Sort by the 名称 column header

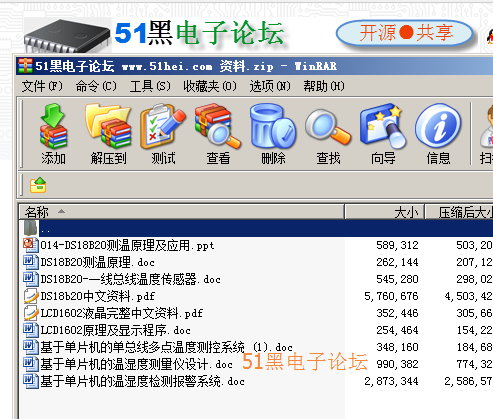point(181,212)
